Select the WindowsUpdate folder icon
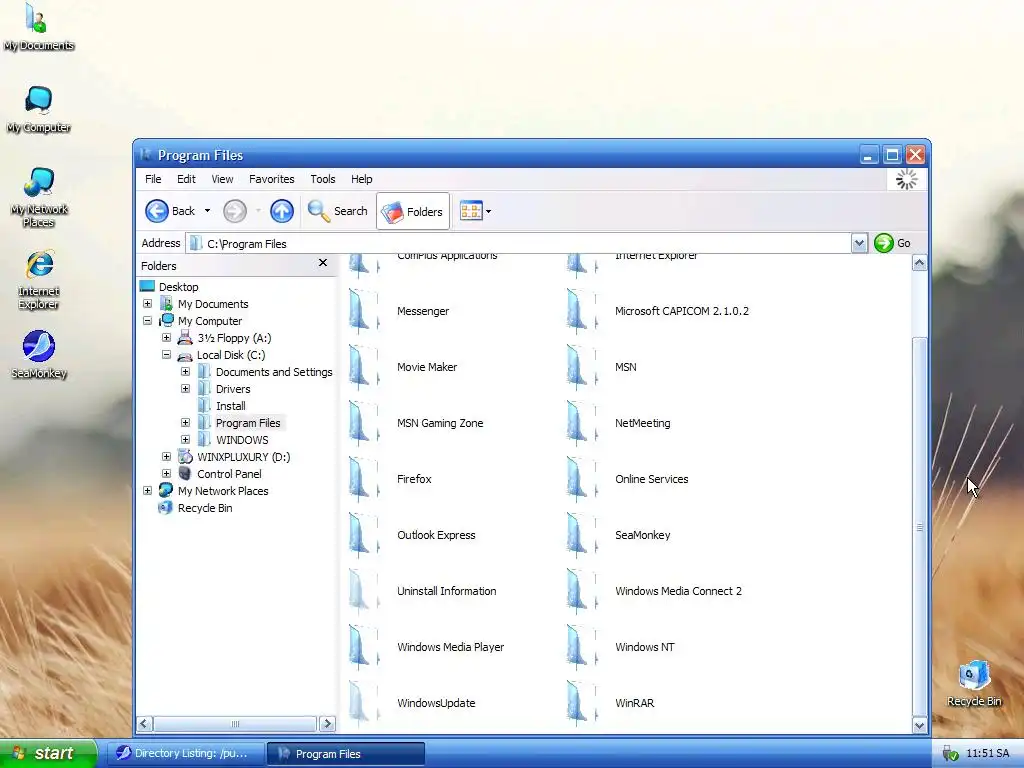 [364, 703]
